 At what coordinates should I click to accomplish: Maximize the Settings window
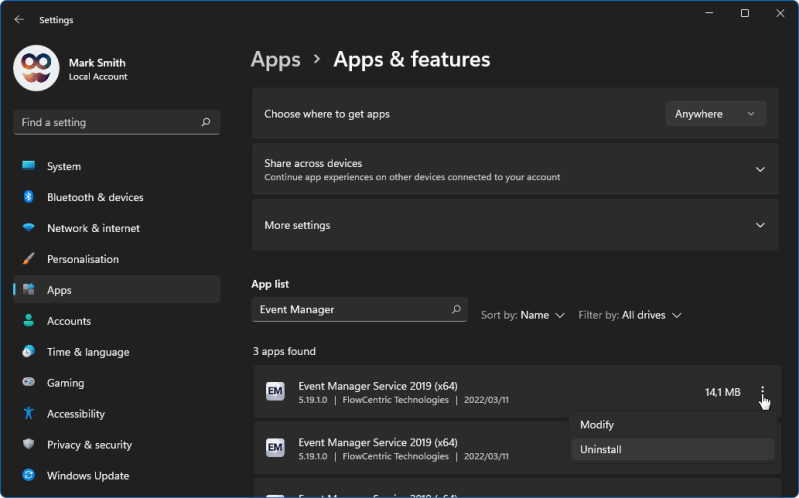(744, 13)
